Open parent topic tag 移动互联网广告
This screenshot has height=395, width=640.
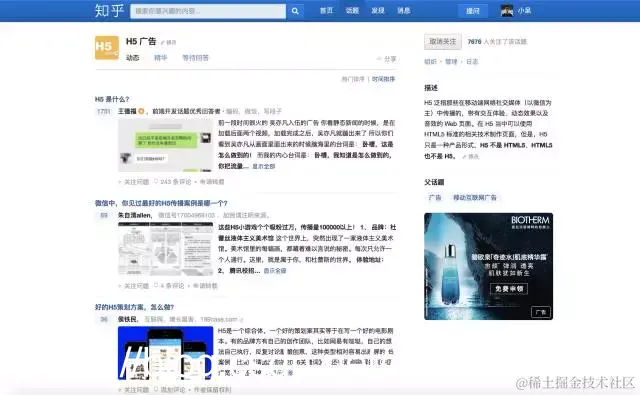(475, 198)
